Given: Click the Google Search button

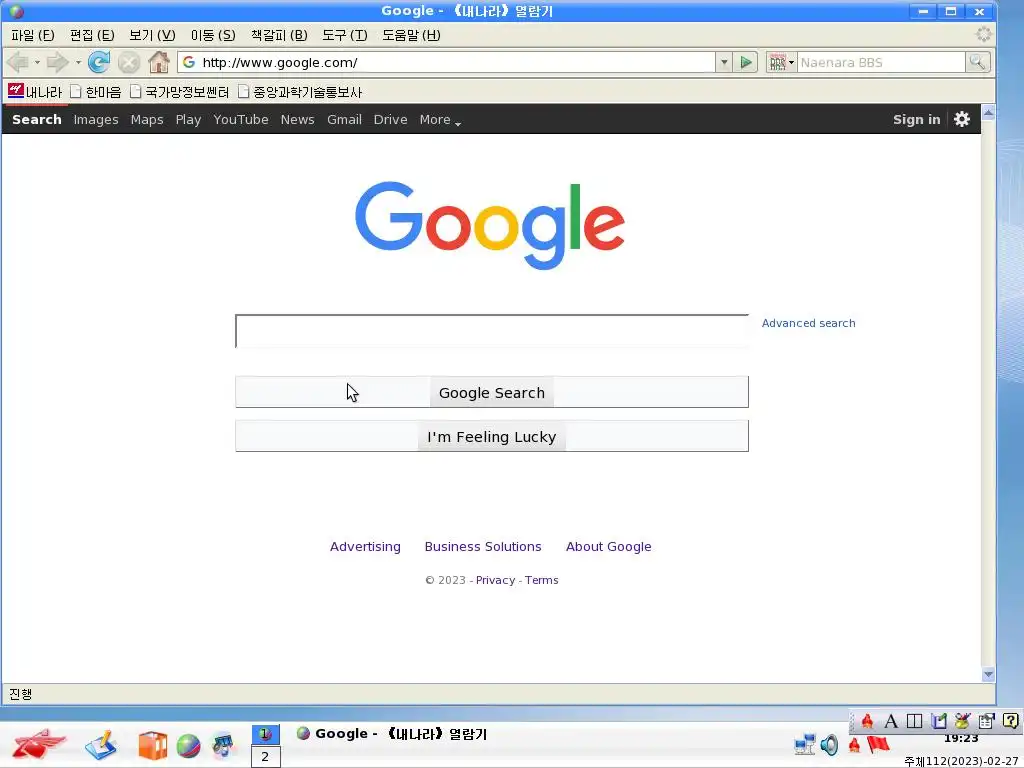Looking at the screenshot, I should (492, 392).
